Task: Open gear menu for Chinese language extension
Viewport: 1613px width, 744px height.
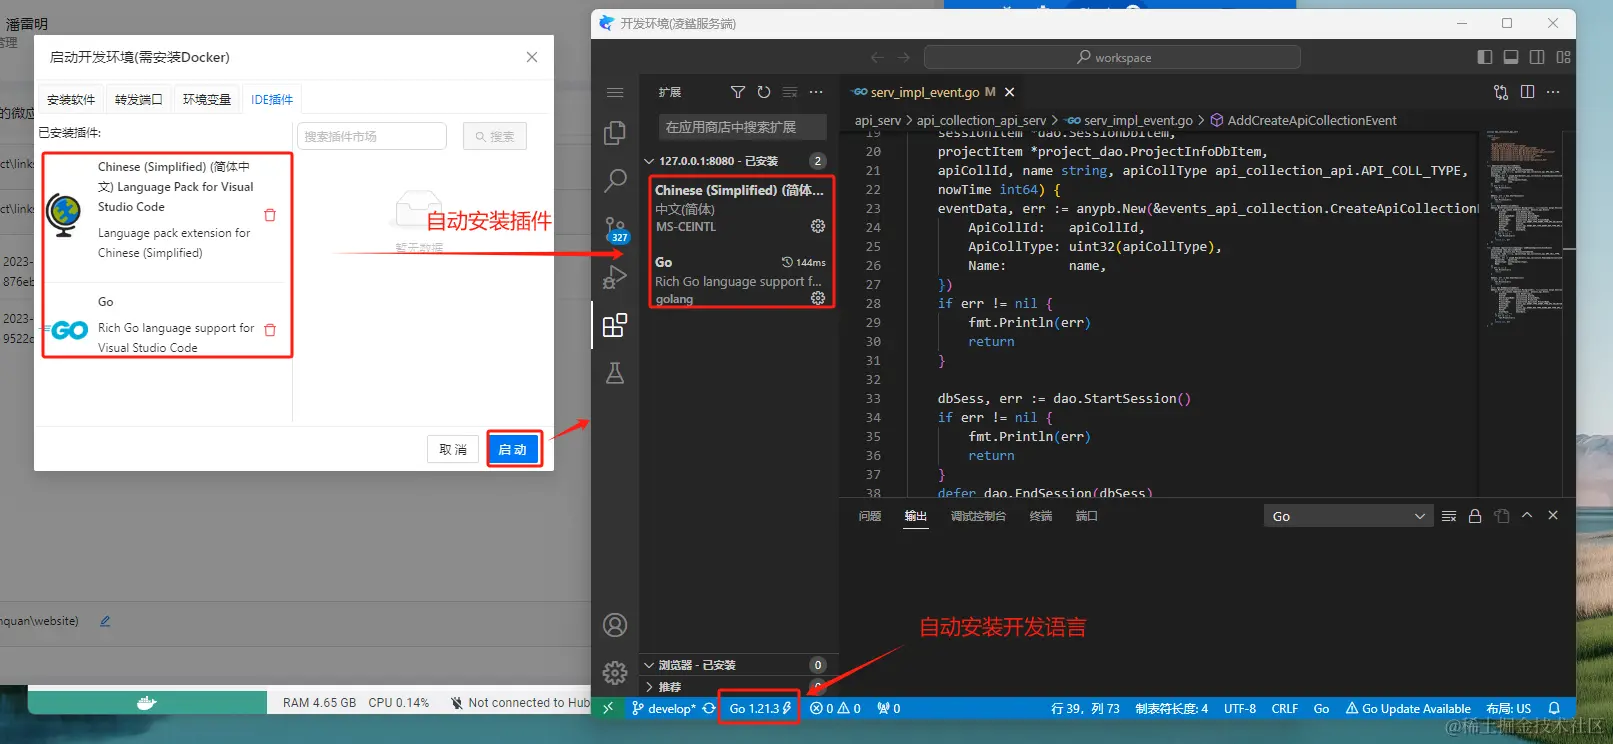Action: click(x=818, y=226)
